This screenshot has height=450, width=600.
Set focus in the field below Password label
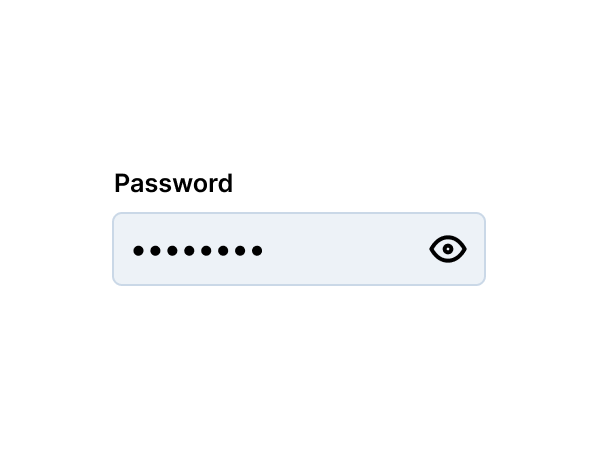tap(299, 249)
